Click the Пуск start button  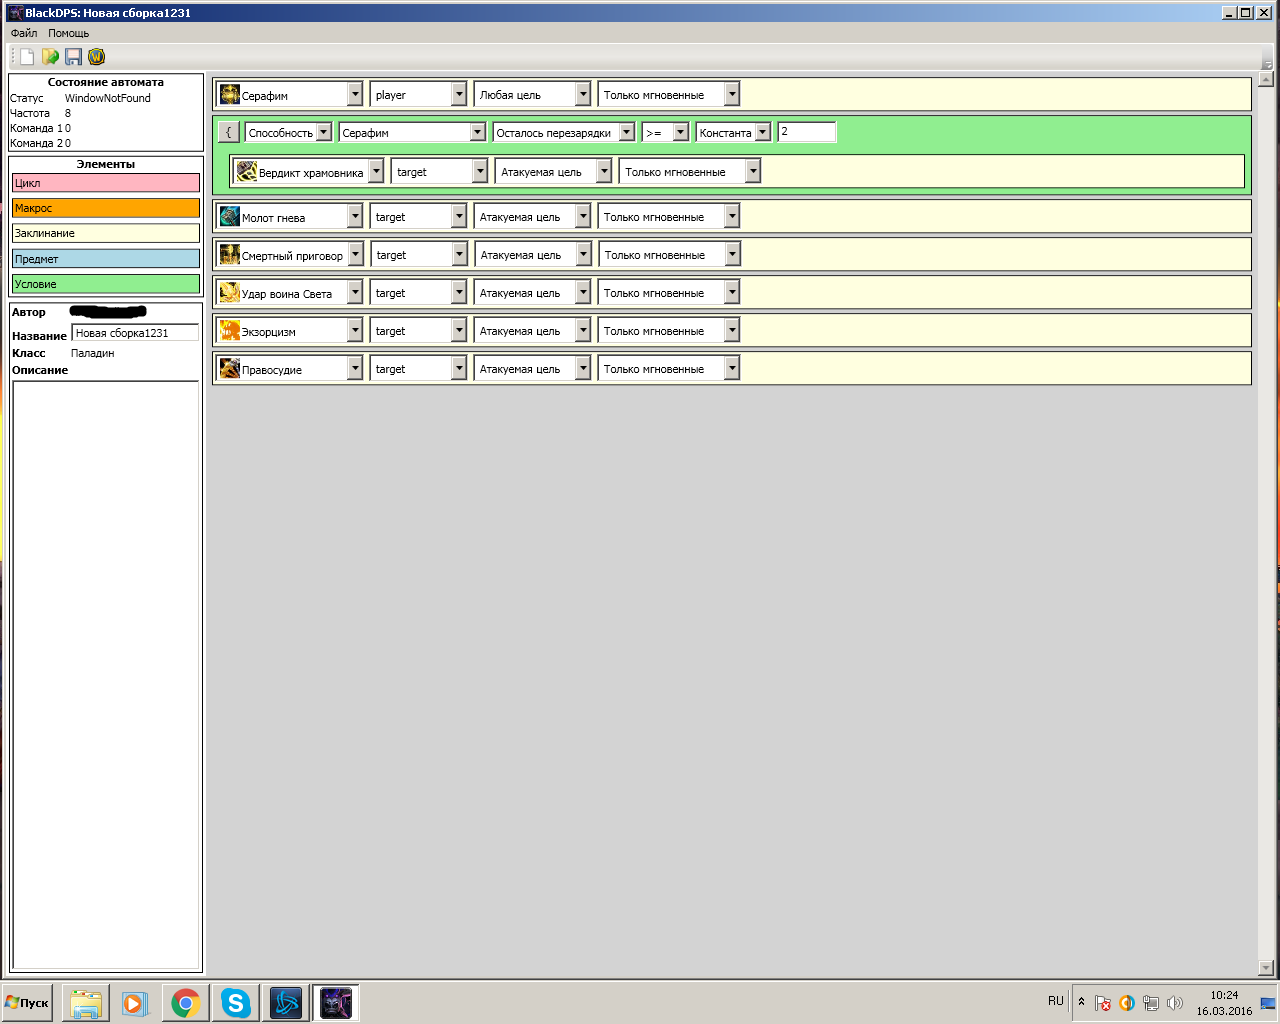(28, 1002)
